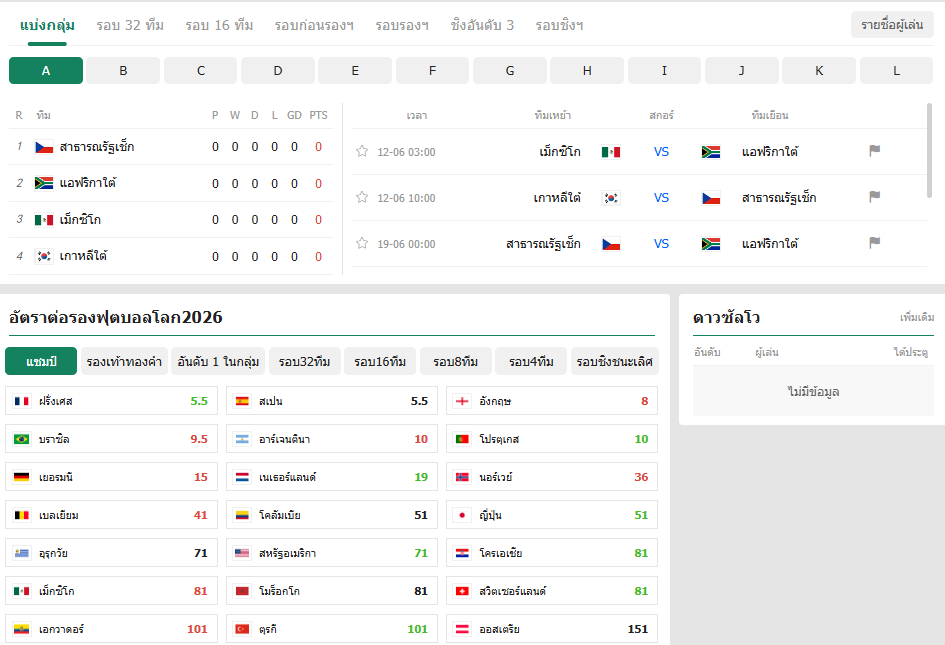The height and width of the screenshot is (645, 945).
Task: Select รอบ32ทีม odds category
Action: pyautogui.click(x=305, y=361)
